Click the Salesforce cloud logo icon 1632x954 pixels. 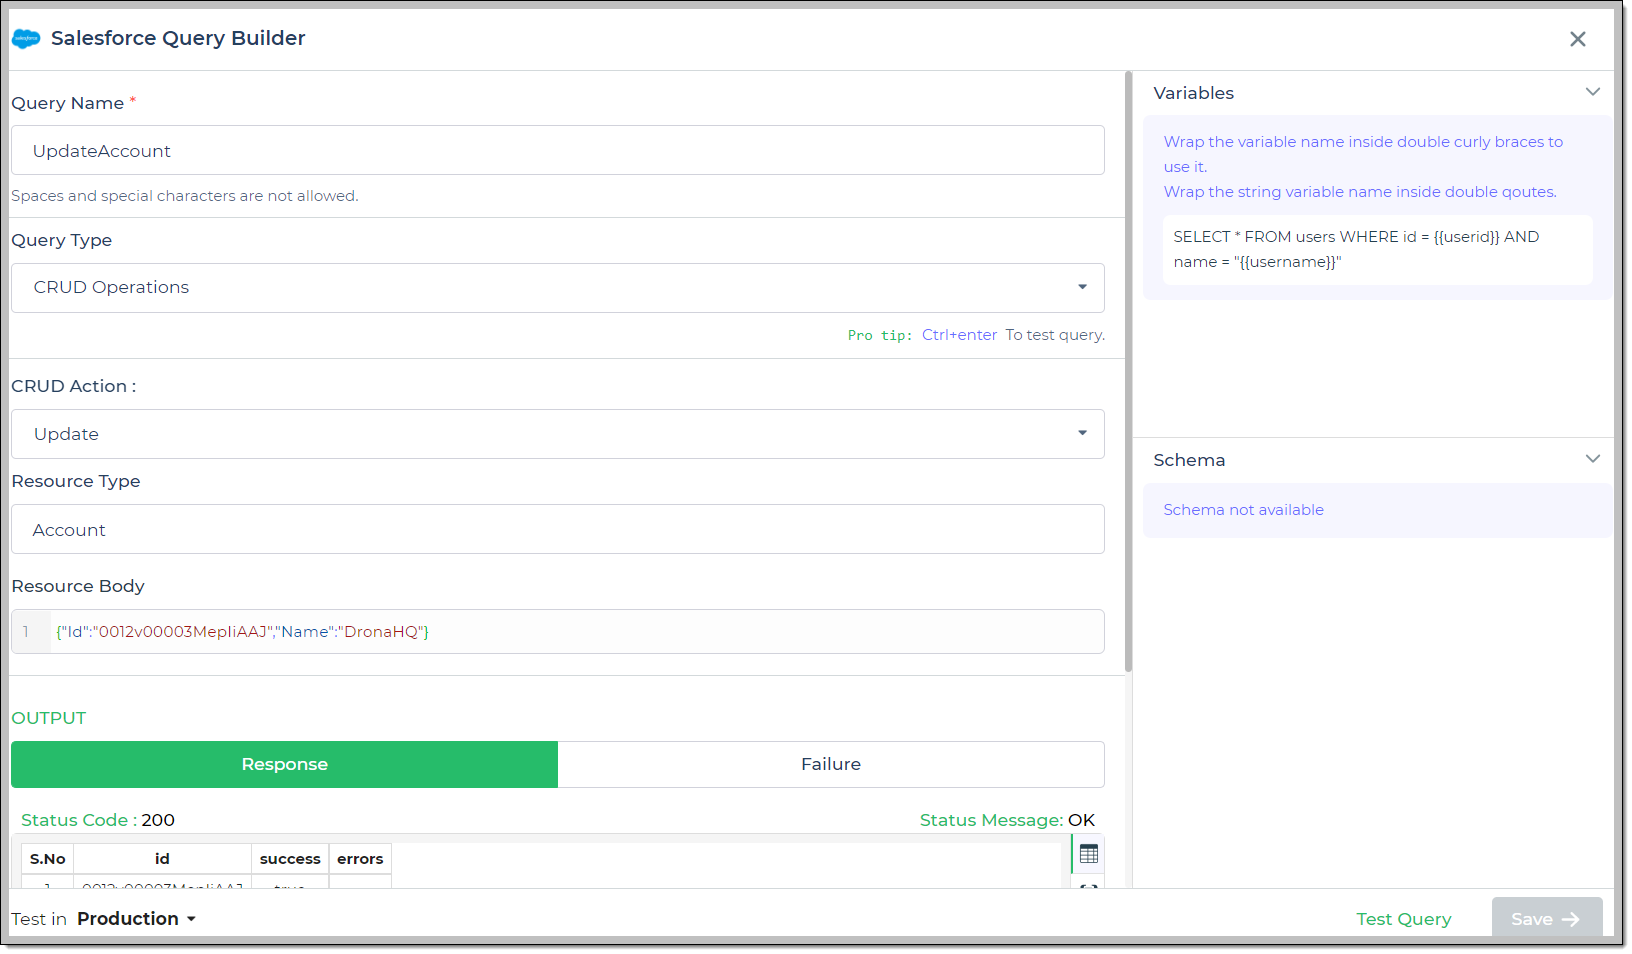pos(26,39)
